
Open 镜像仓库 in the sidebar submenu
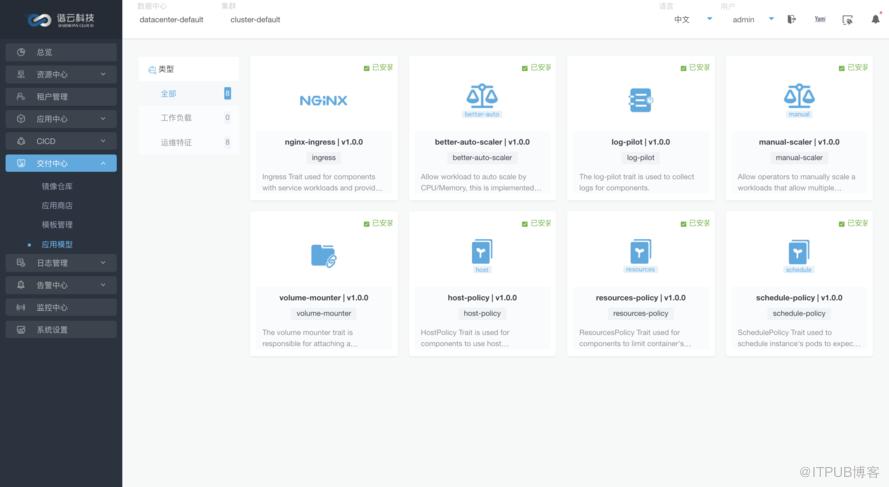pyautogui.click(x=57, y=186)
